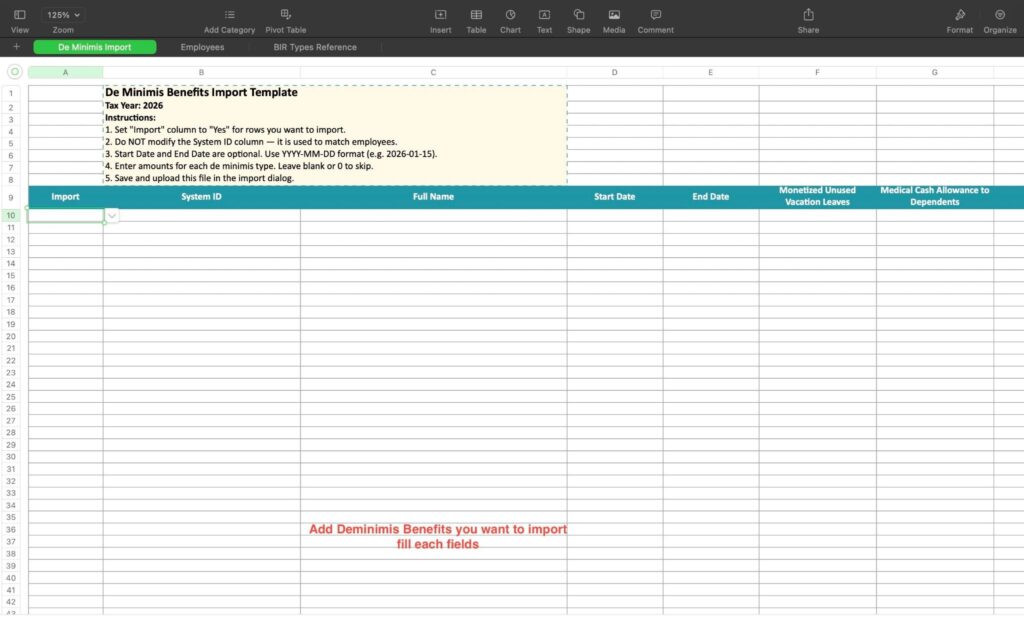This screenshot has height=637, width=1024.
Task: Open the 125% Zoom dropdown
Action: tap(63, 15)
